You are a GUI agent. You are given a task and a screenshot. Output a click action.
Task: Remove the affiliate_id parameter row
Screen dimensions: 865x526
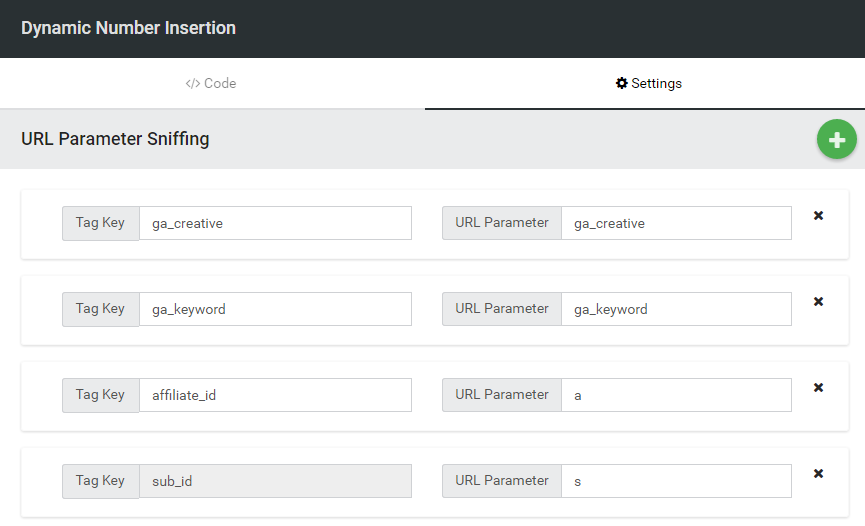818,388
